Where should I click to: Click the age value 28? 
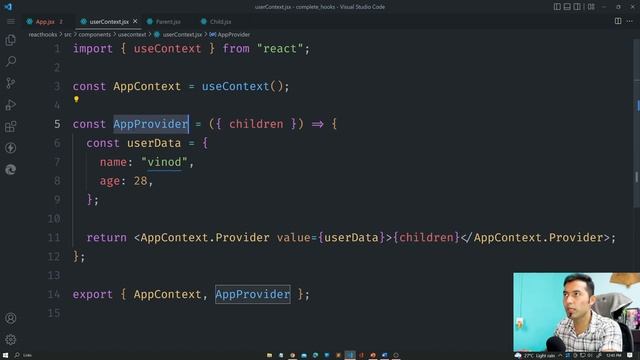click(140, 181)
